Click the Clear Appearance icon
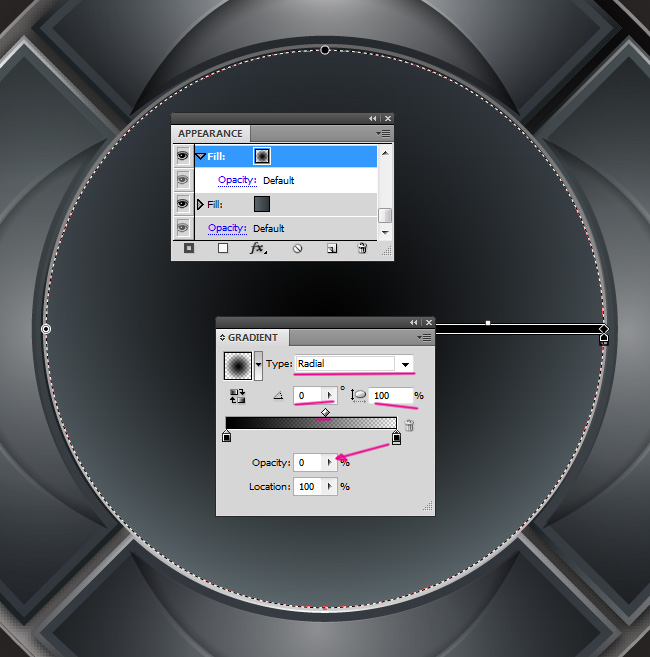 (297, 249)
